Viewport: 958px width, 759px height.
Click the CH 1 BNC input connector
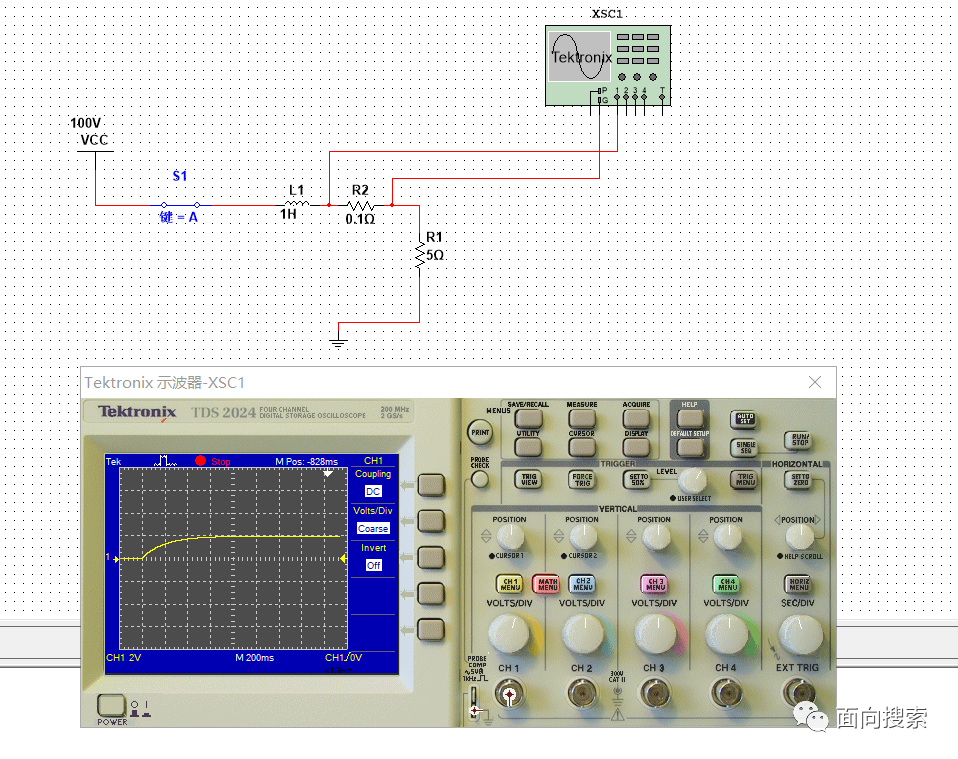coord(509,694)
